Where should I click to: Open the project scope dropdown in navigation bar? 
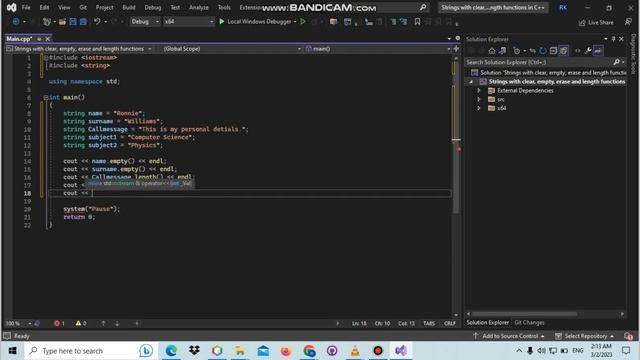click(x=79, y=49)
